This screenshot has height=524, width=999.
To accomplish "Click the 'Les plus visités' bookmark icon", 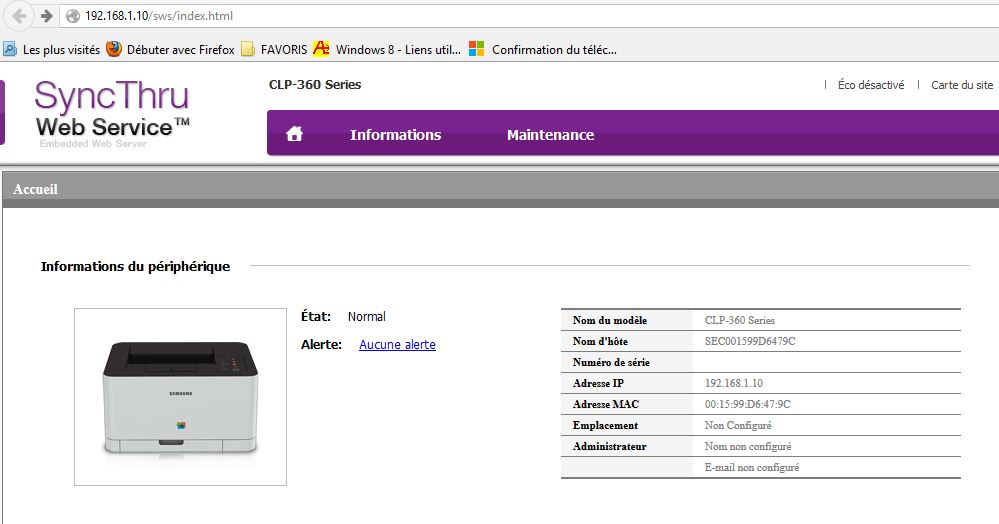I will click(x=10, y=49).
